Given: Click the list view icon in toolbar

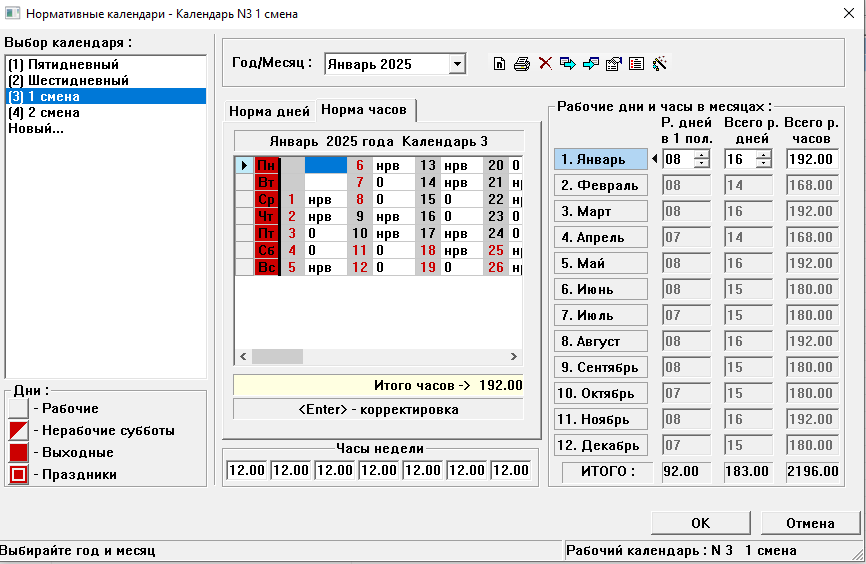Looking at the screenshot, I should [x=636, y=64].
